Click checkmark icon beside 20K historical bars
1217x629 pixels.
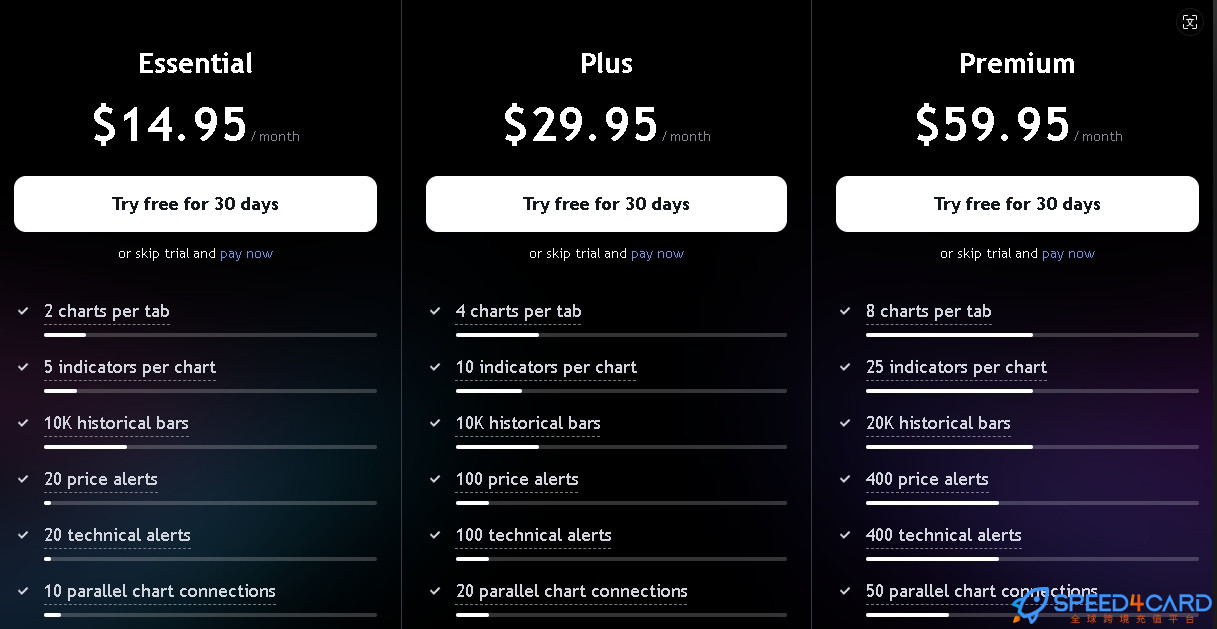(x=845, y=423)
